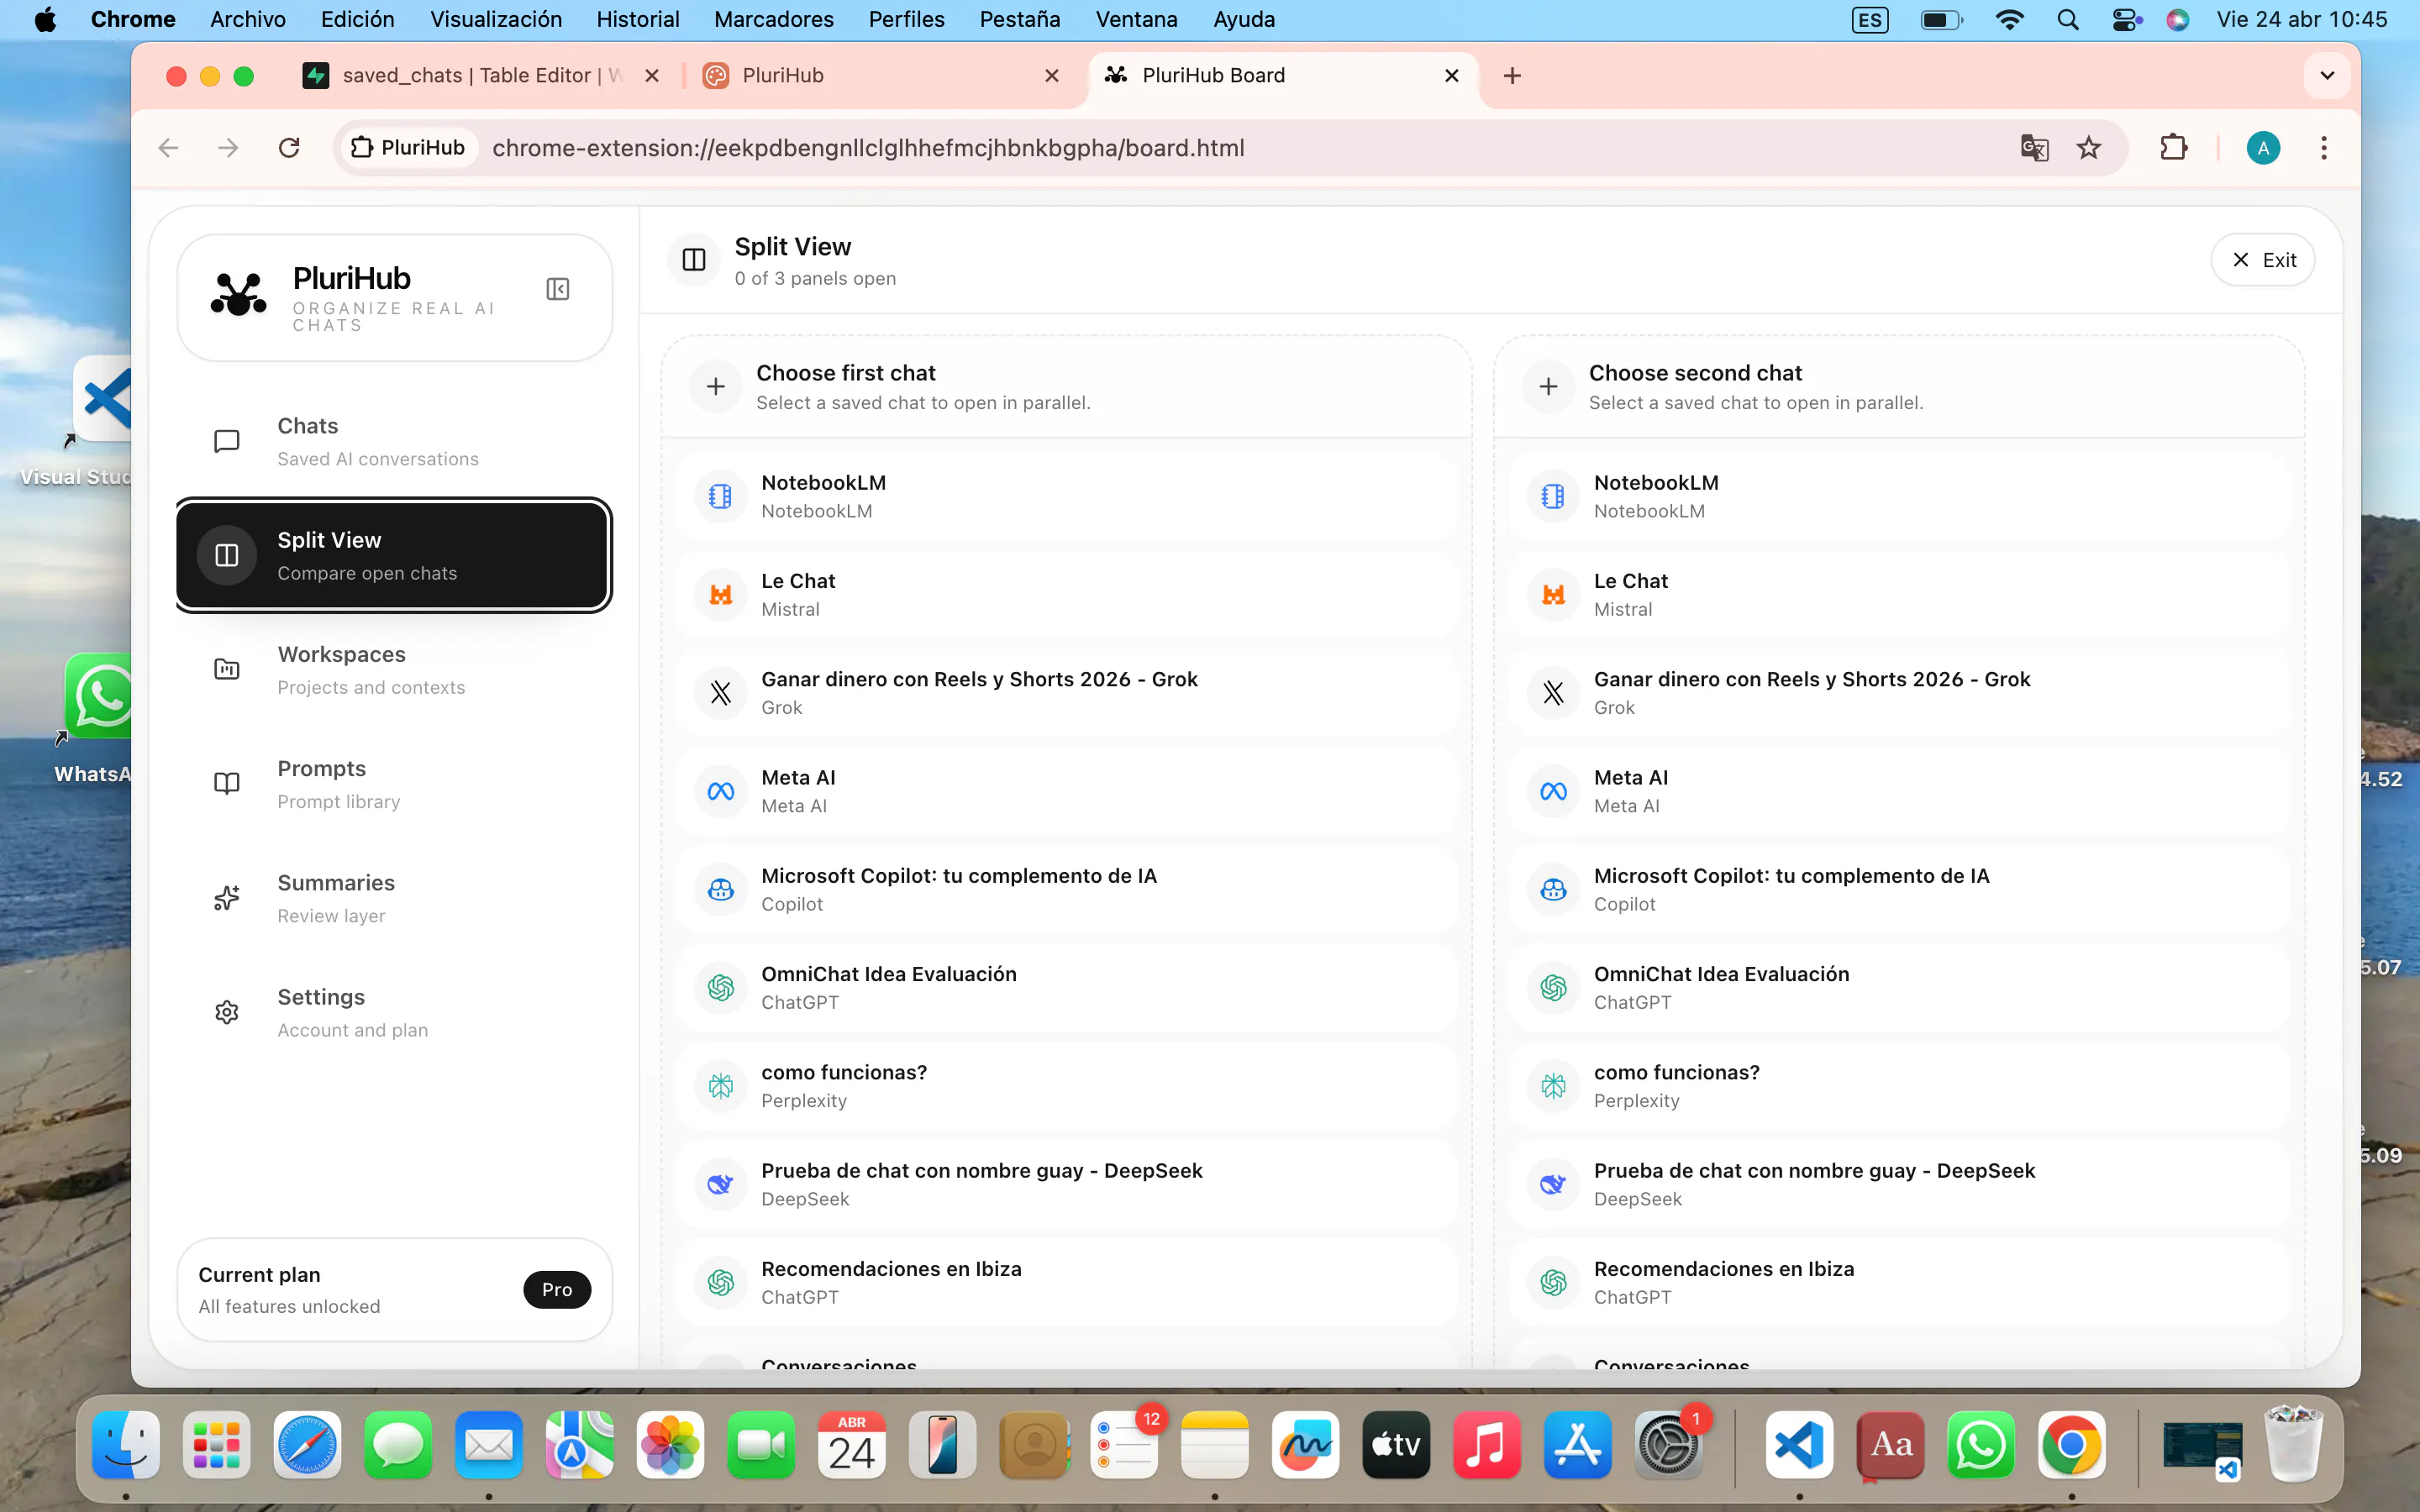Choose DeepSeek icon in first panel

click(720, 1184)
